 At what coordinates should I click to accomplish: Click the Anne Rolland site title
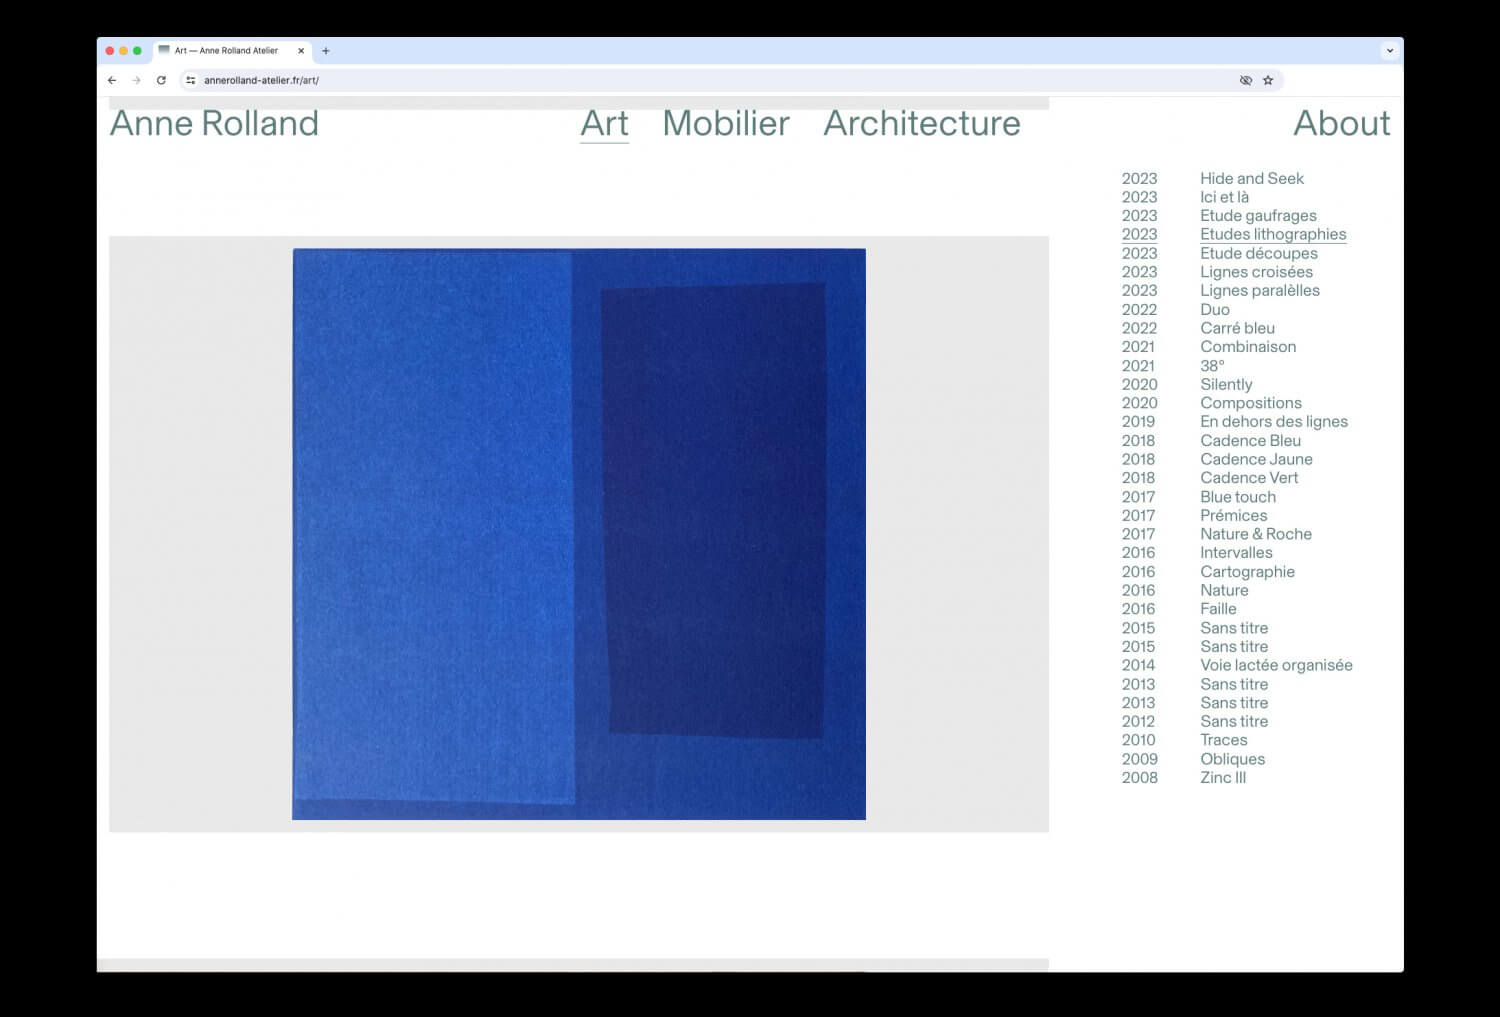214,124
